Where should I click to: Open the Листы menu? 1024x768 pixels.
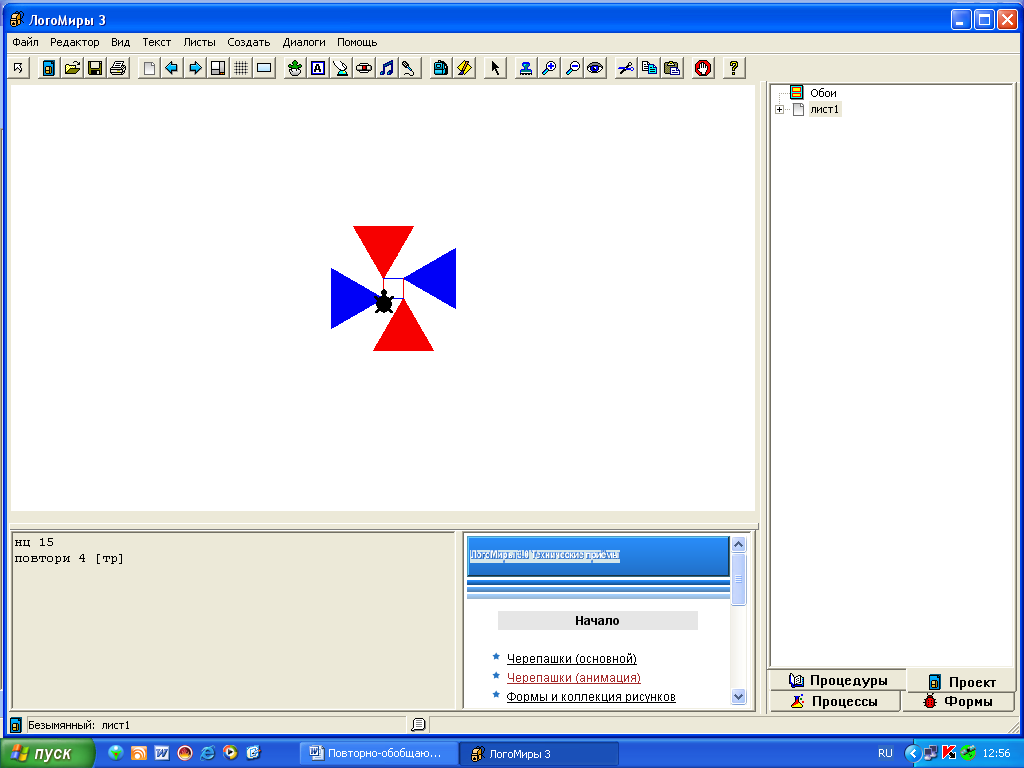pos(199,42)
